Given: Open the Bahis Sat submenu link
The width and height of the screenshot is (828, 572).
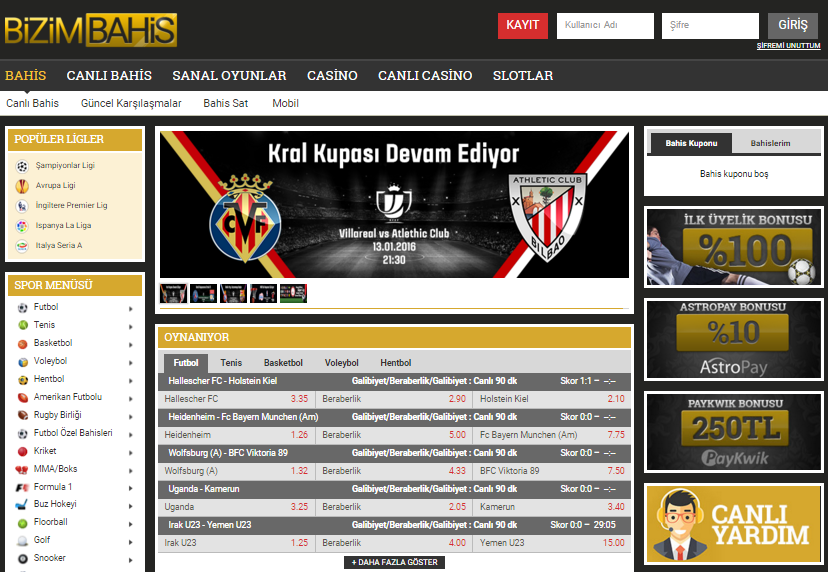Looking at the screenshot, I should click(225, 104).
